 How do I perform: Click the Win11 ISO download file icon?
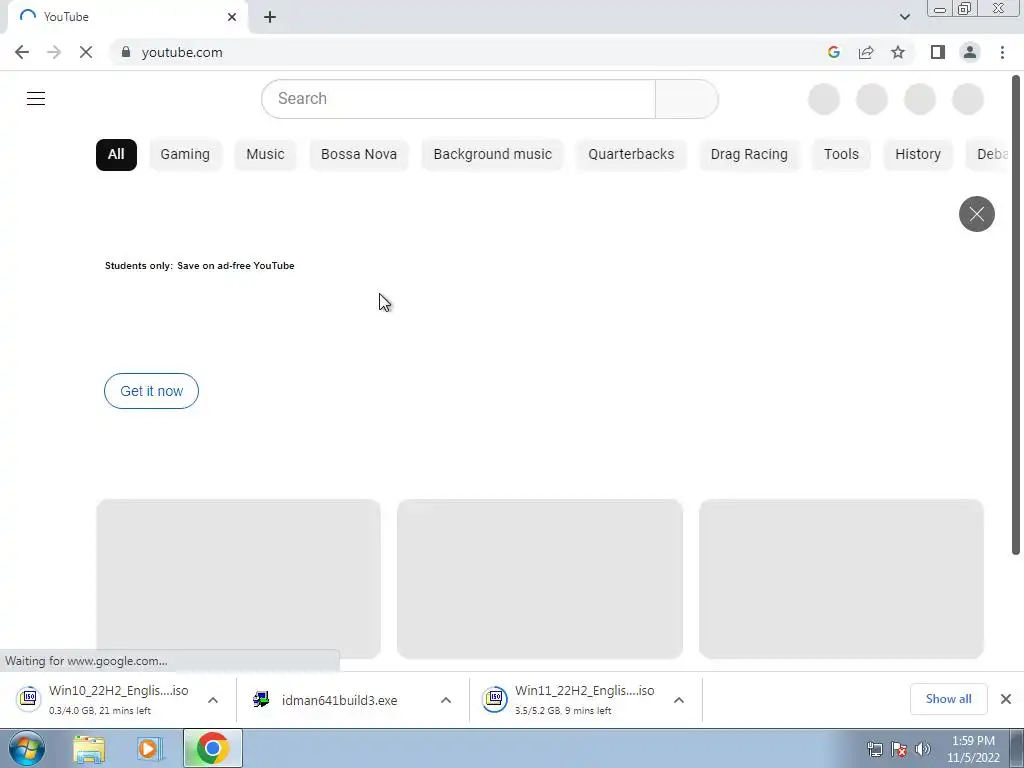(x=494, y=699)
